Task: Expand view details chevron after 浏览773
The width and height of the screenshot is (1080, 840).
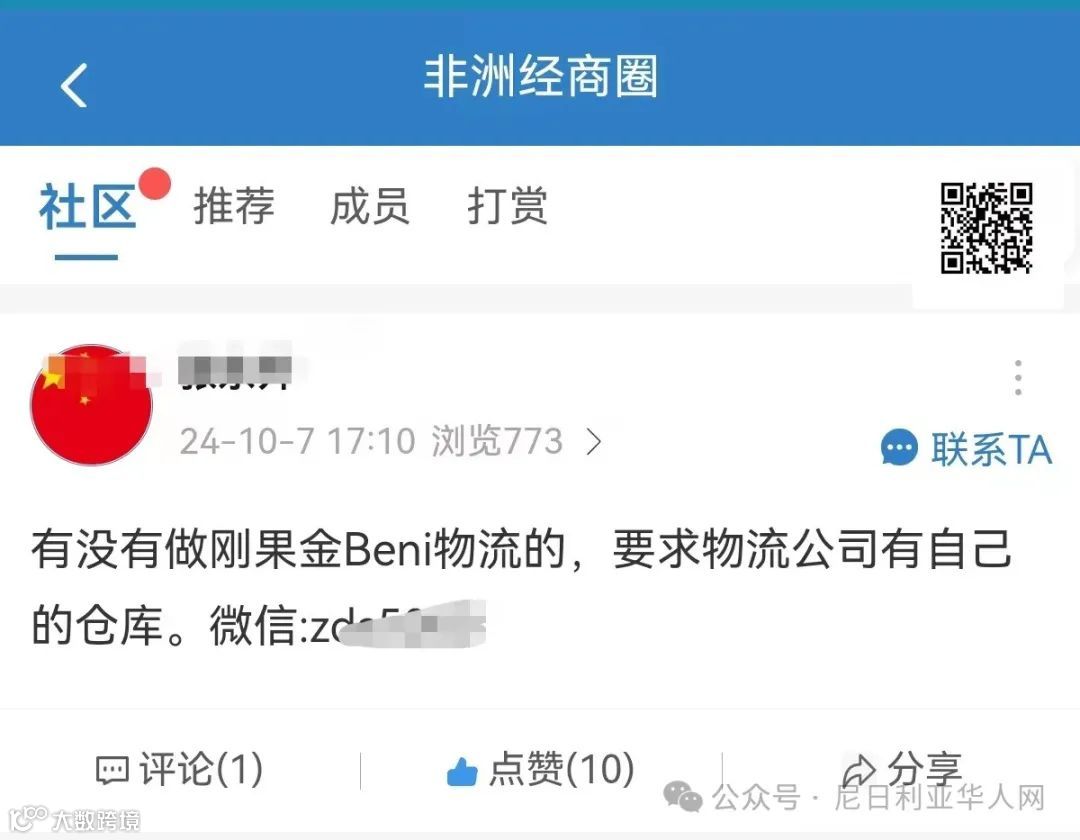Action: [594, 441]
